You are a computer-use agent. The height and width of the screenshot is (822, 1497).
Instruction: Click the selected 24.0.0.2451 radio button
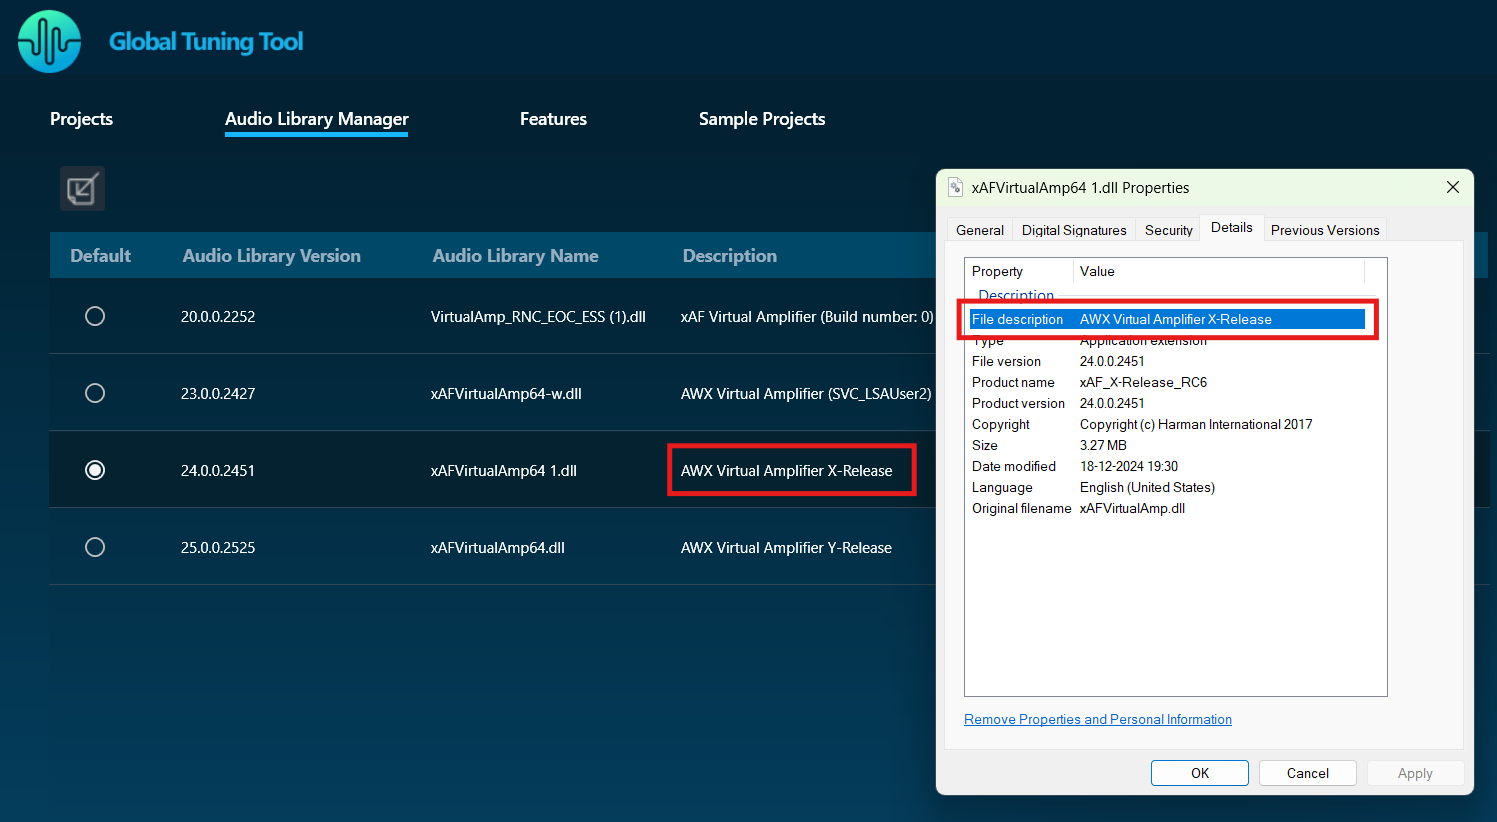click(95, 470)
